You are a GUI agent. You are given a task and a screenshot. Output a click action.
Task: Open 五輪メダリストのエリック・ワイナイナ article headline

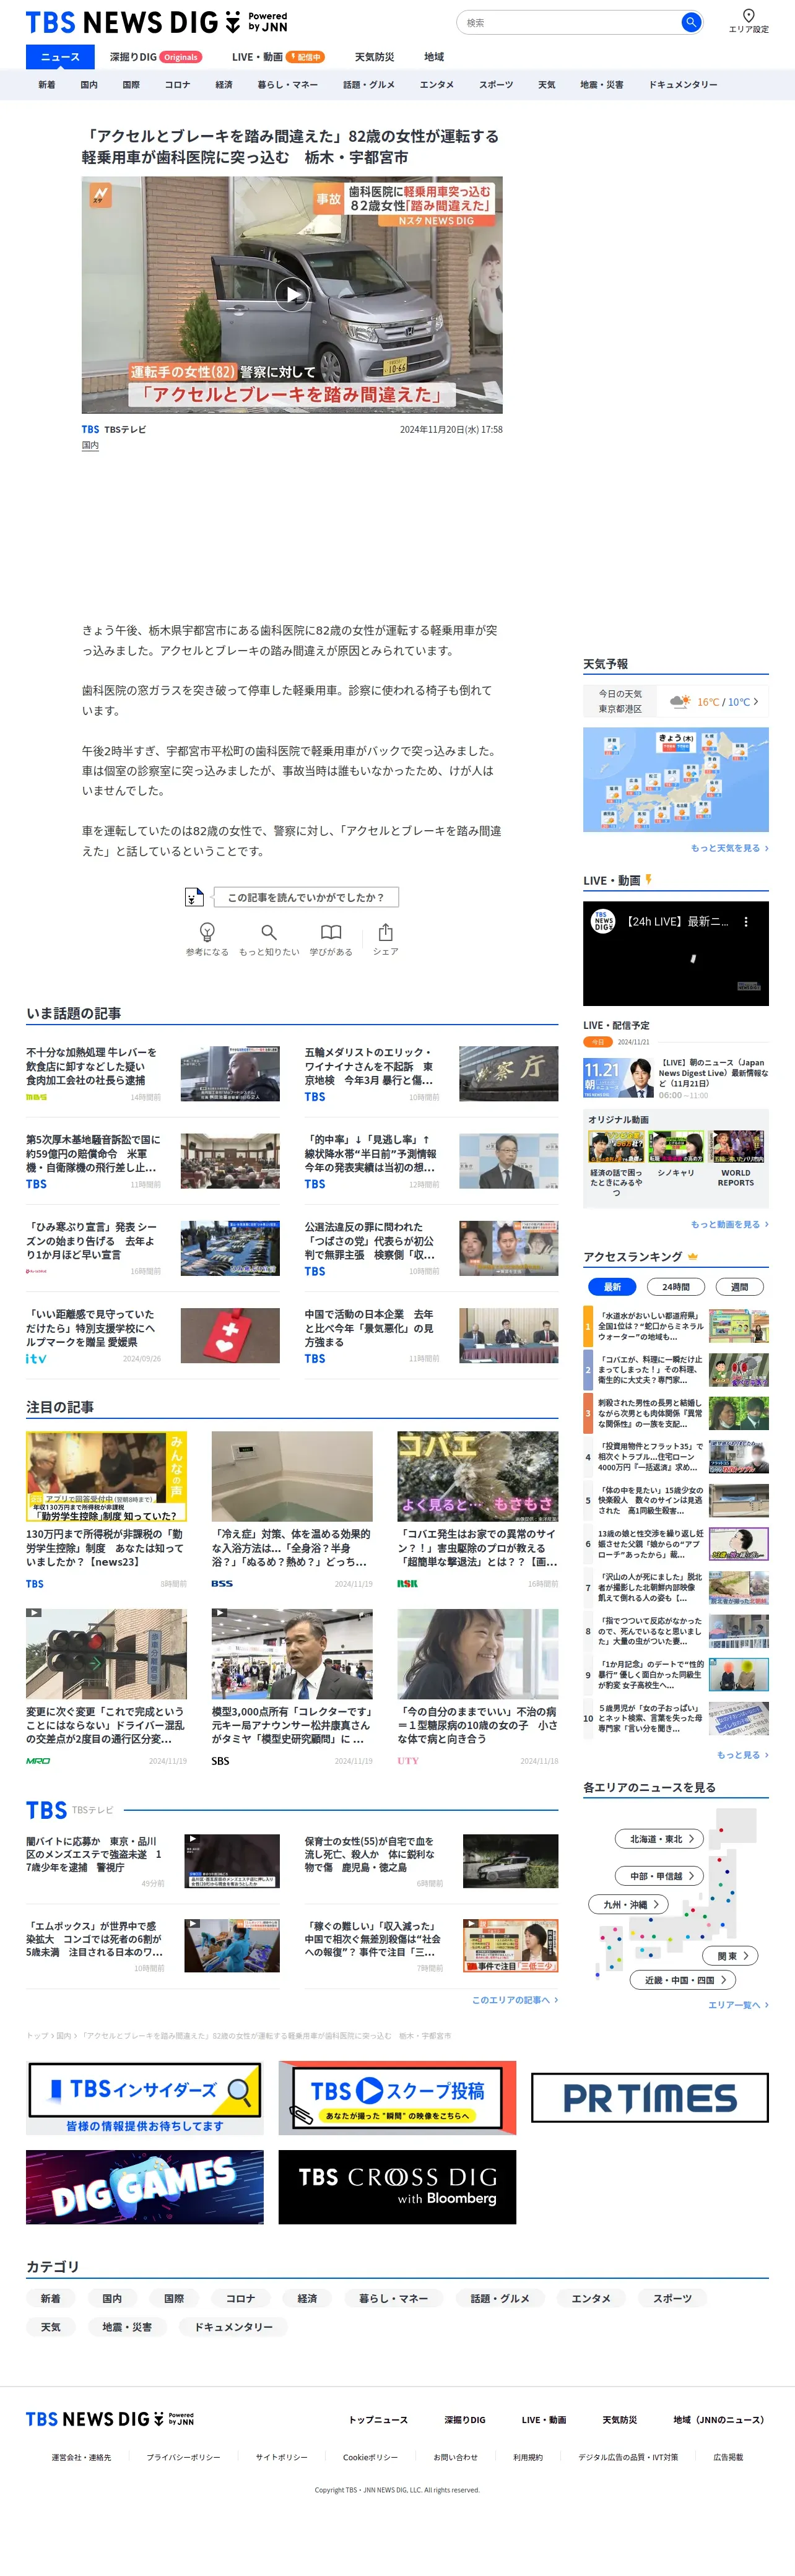coord(369,1066)
